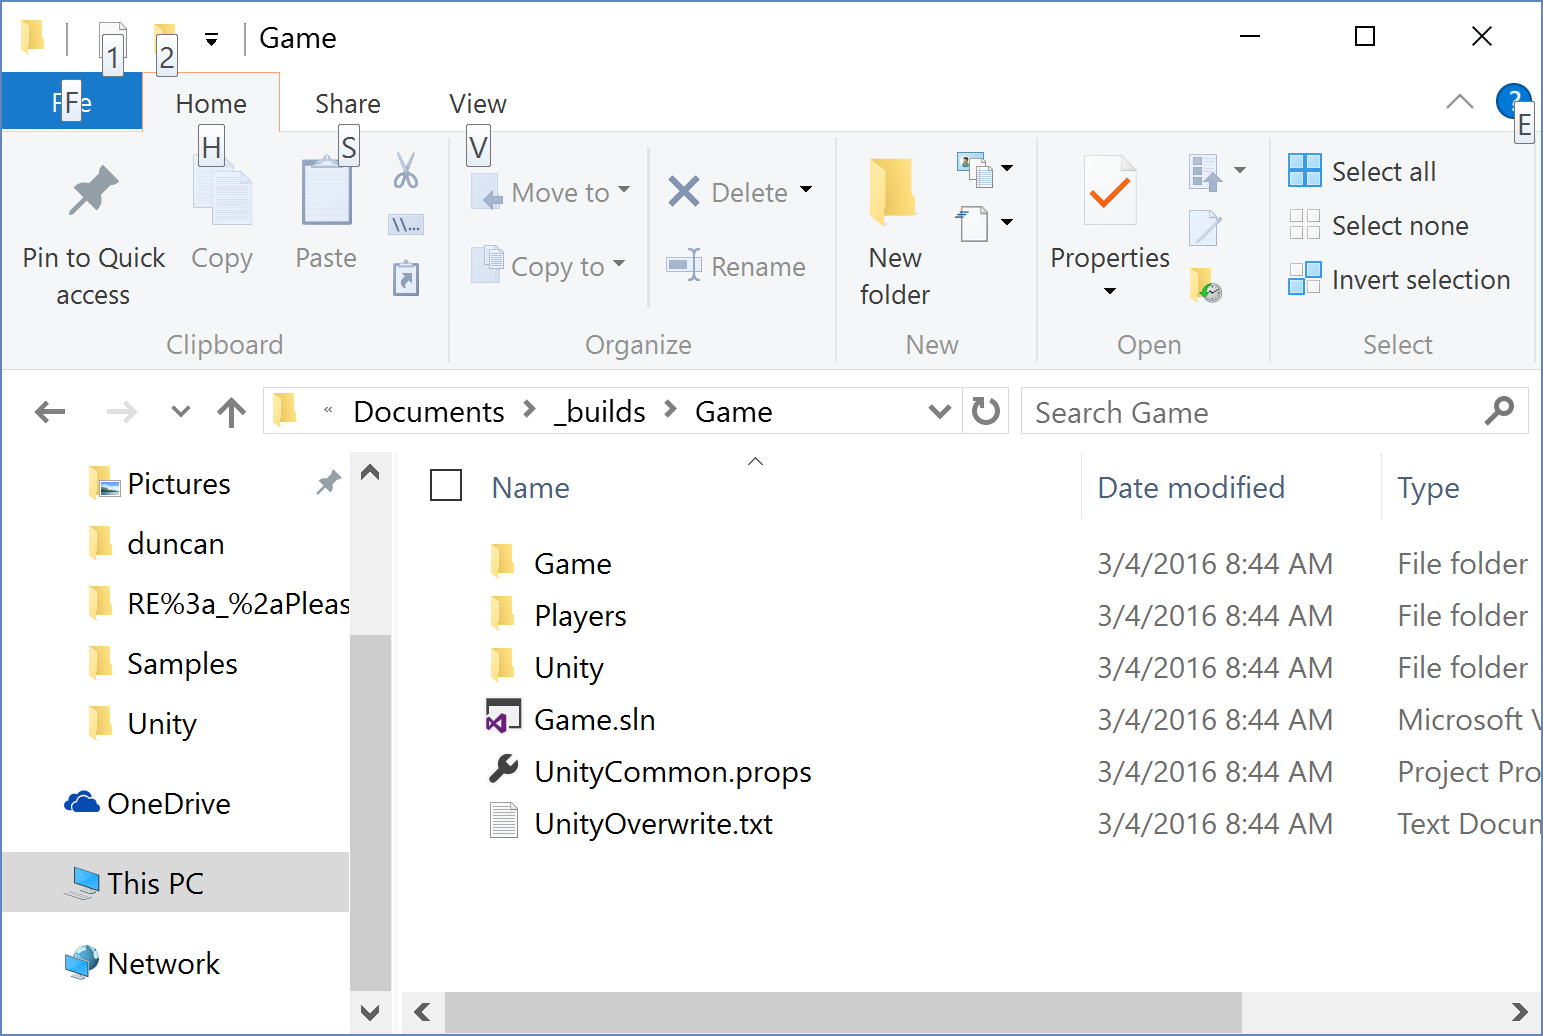Screen dimensions: 1543x1036
Task: Click the New item icon
Action: (975, 169)
